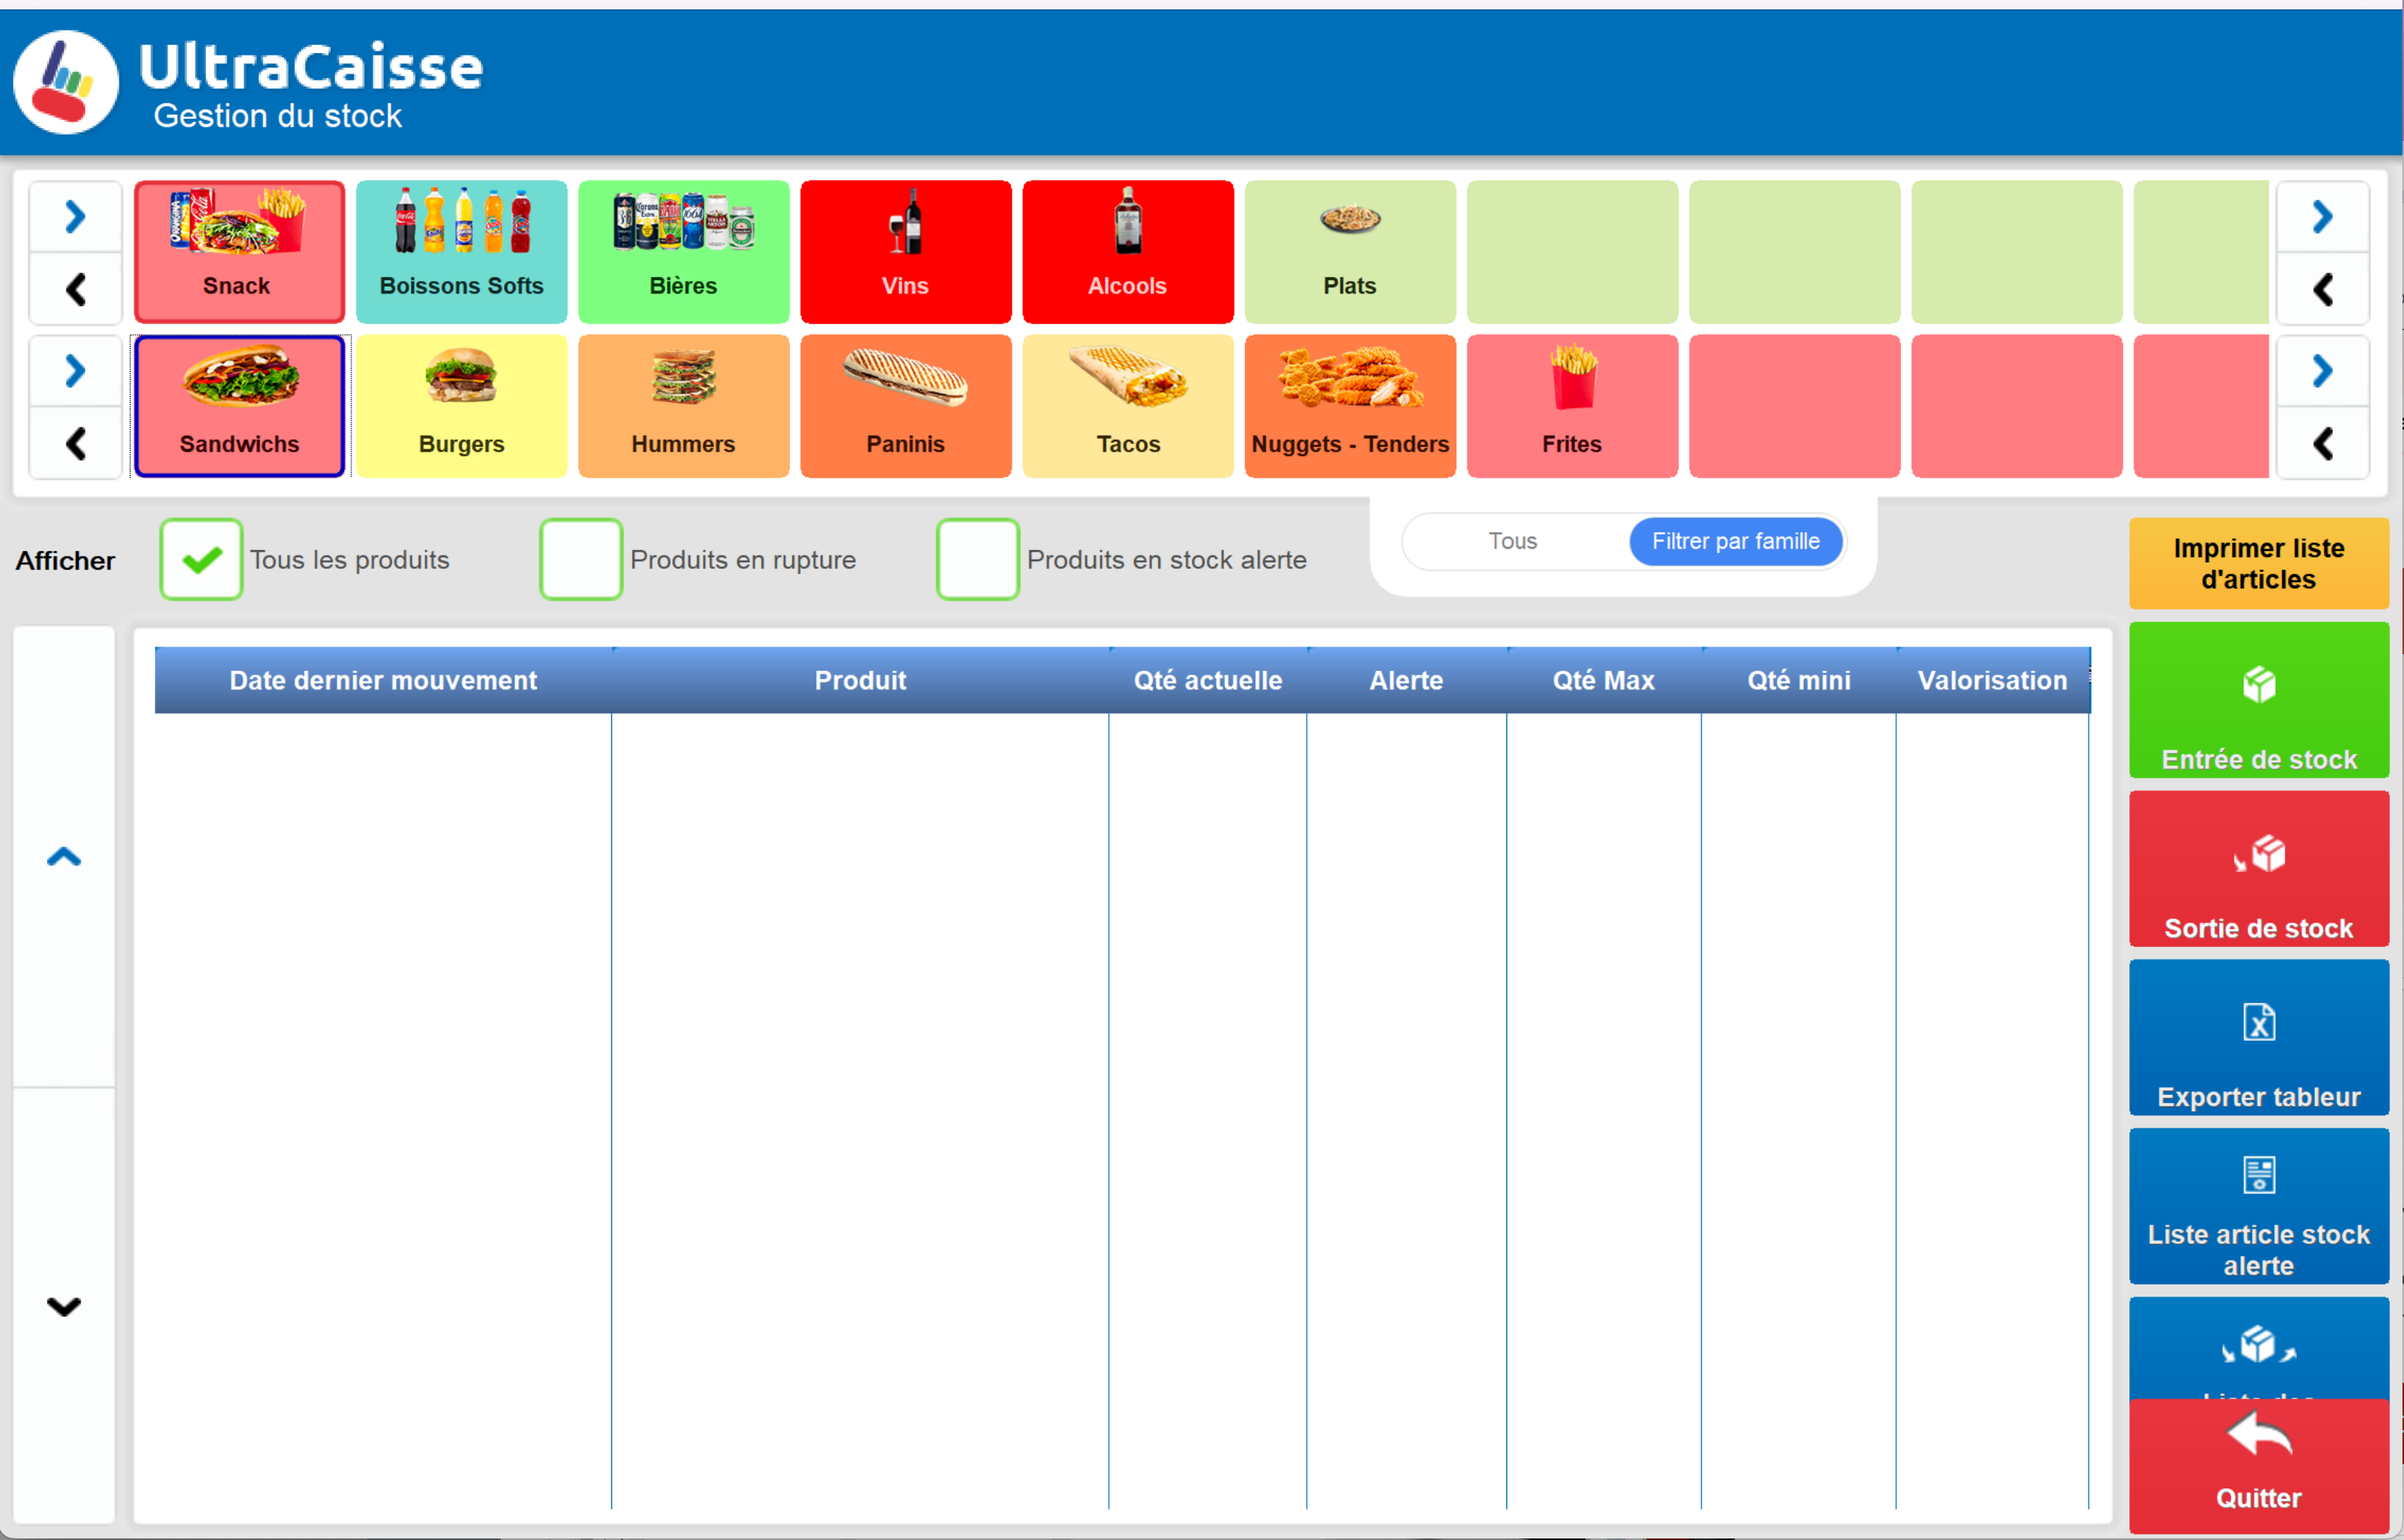Screen dimensions: 2404x1540
Task: Click the Sortie de stock button
Action: click(2258, 869)
